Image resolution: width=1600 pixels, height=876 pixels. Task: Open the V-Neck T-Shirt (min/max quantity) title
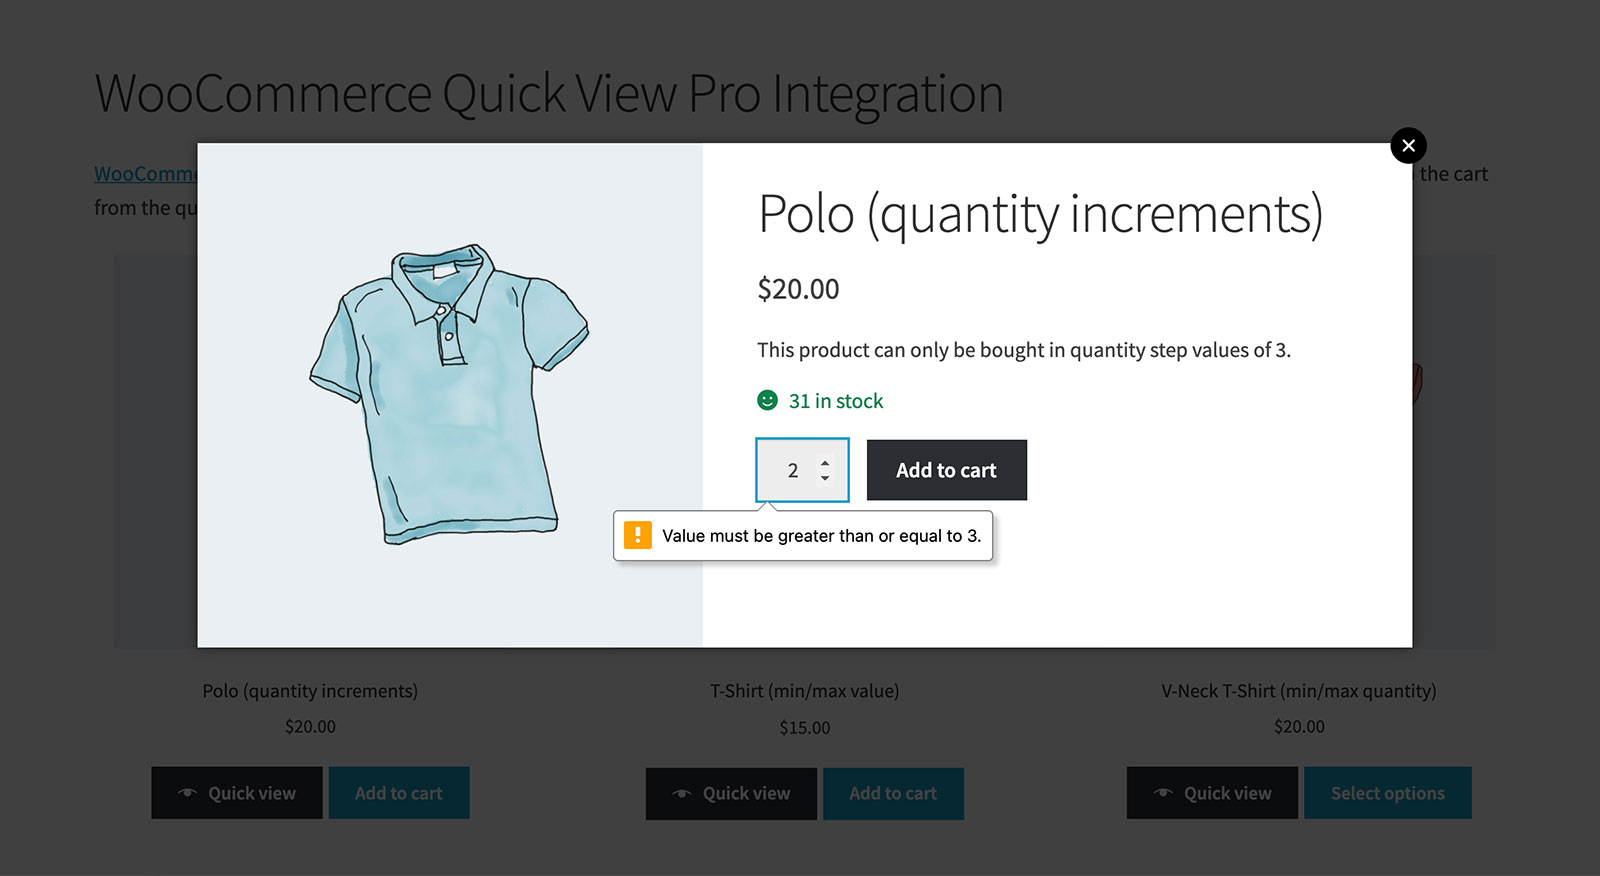(x=1298, y=691)
